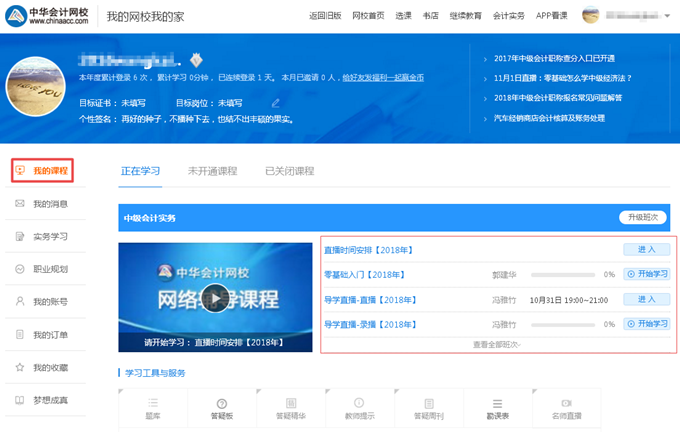
Task: Open 返回旧版 in top navigation
Action: (325, 16)
